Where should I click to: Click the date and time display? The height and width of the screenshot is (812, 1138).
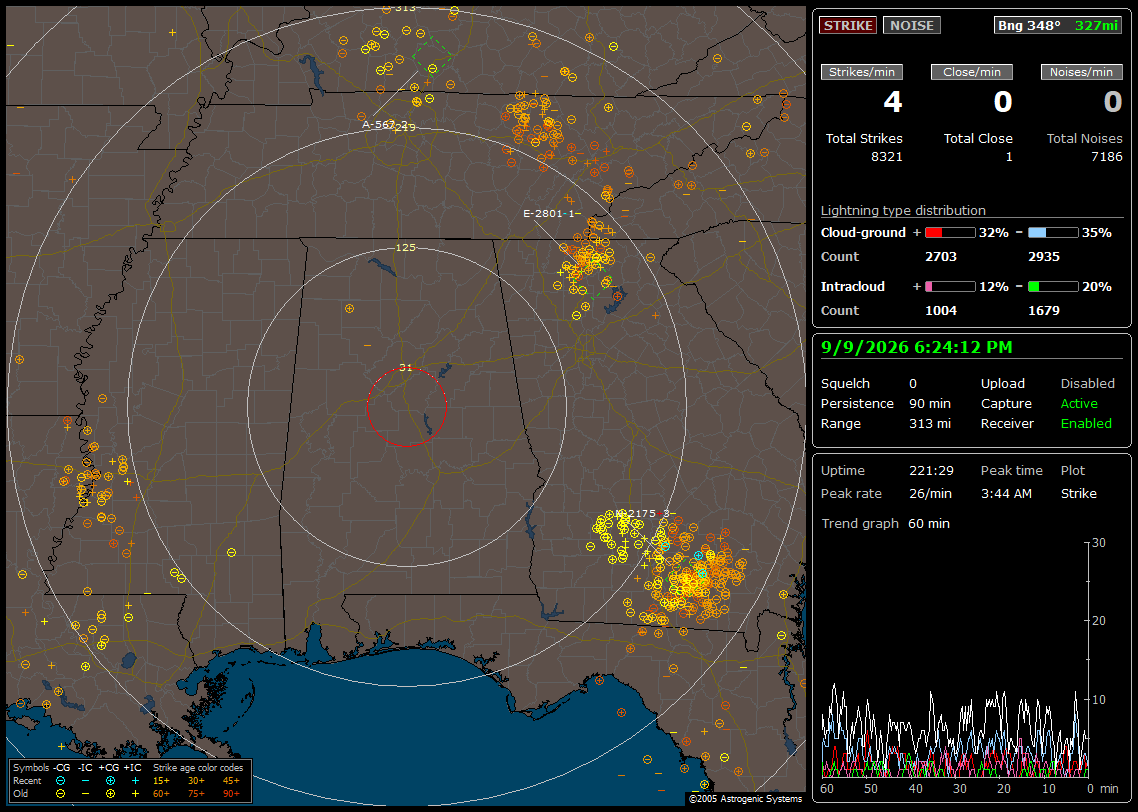917,348
